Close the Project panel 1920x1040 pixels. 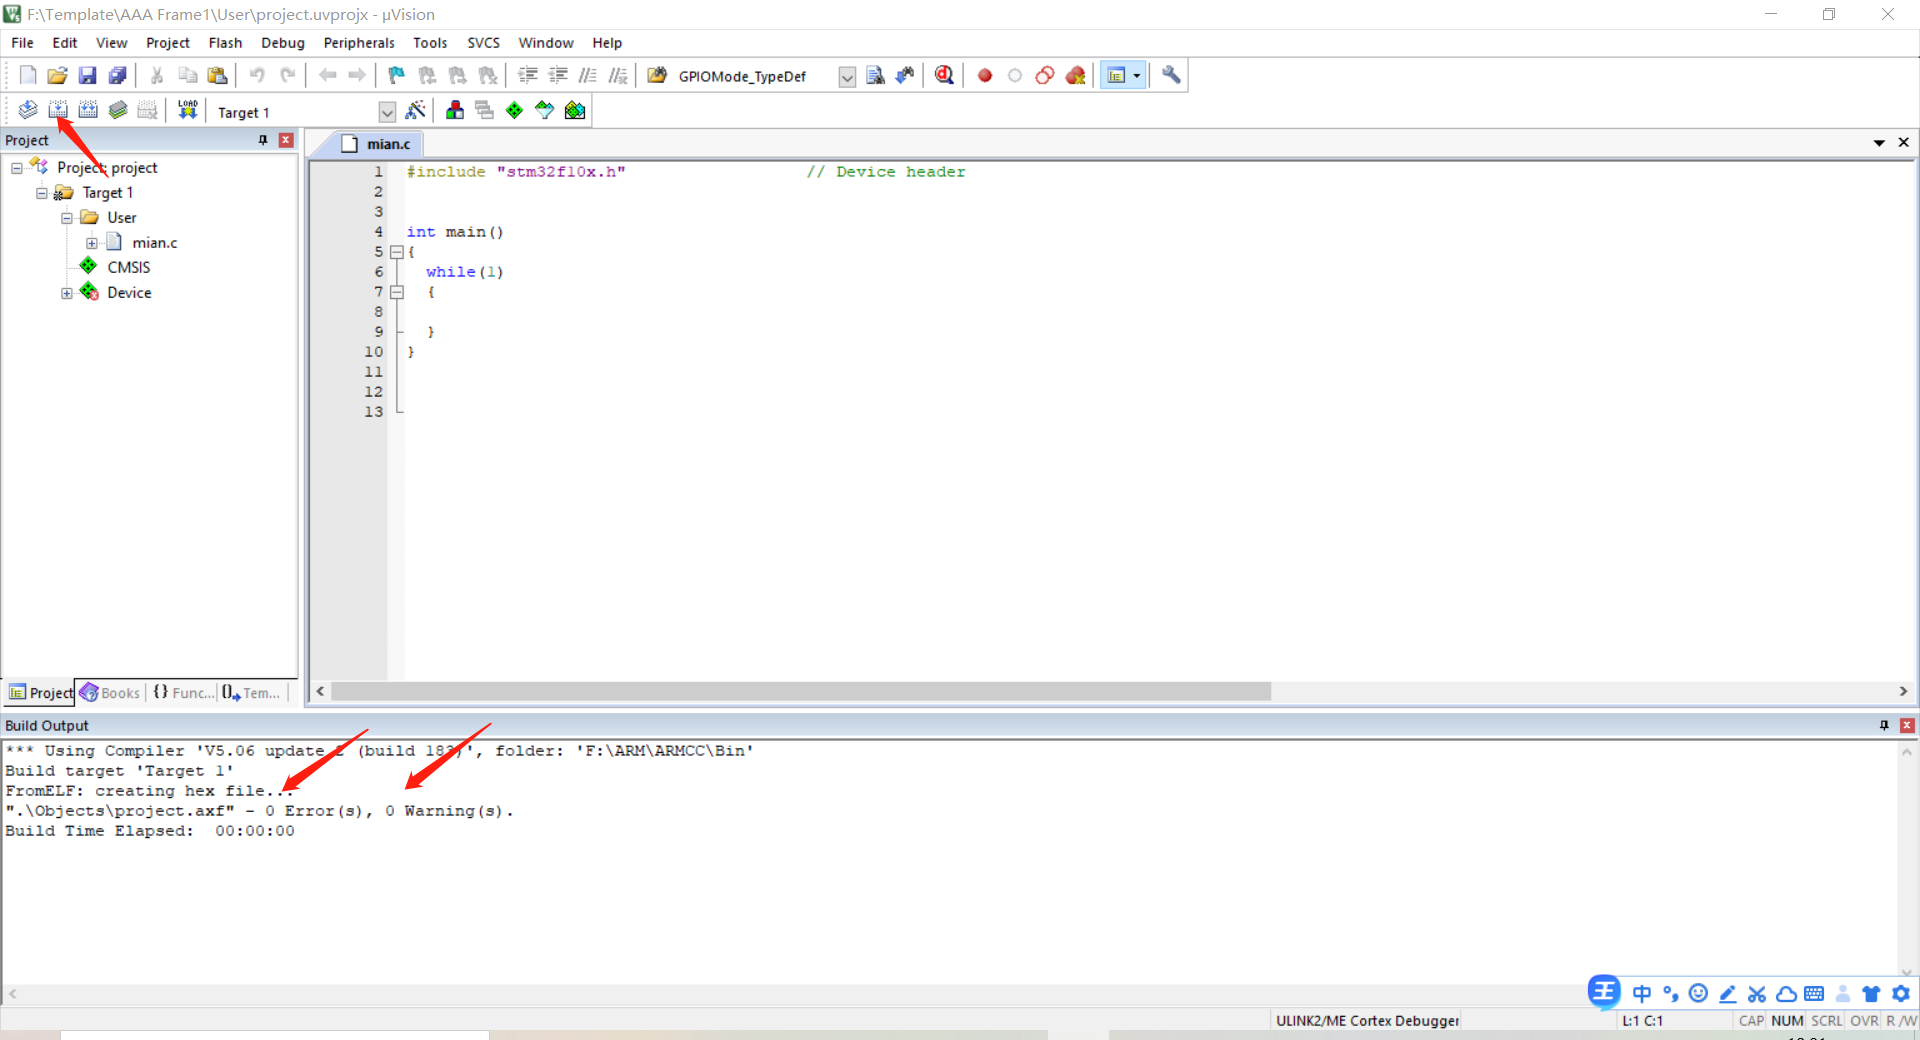pos(286,140)
